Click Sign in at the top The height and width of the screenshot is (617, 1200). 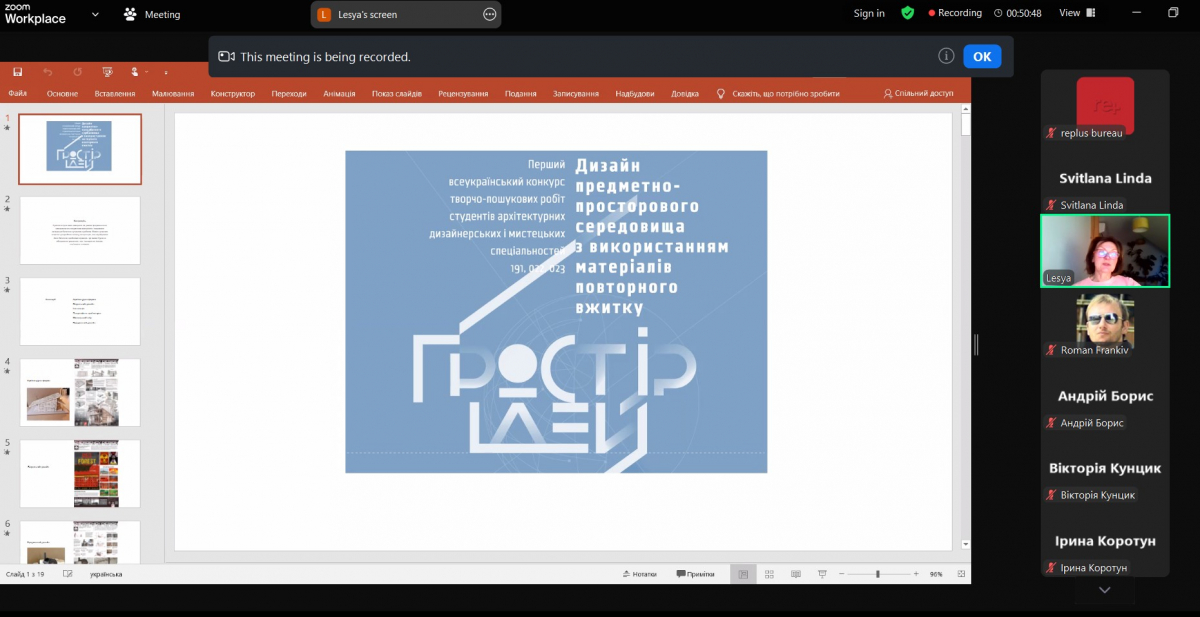click(x=869, y=13)
